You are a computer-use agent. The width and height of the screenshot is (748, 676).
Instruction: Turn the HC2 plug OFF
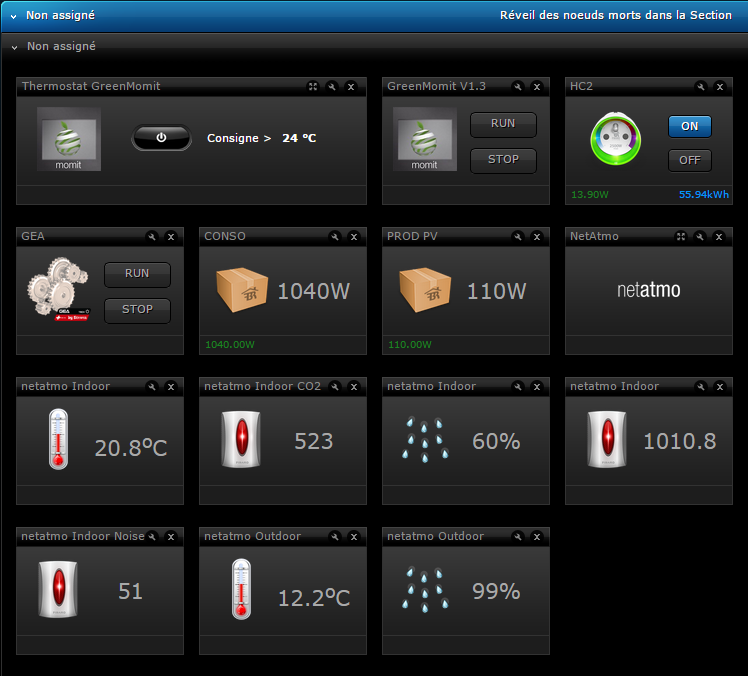pos(690,160)
